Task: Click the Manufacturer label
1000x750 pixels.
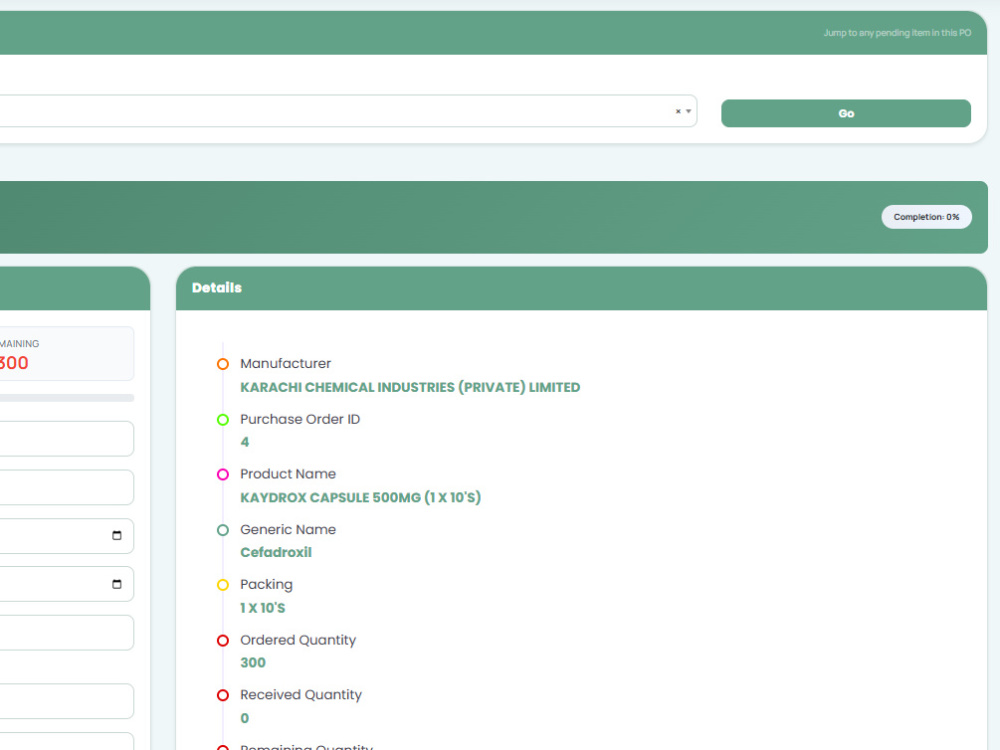Action: 285,364
